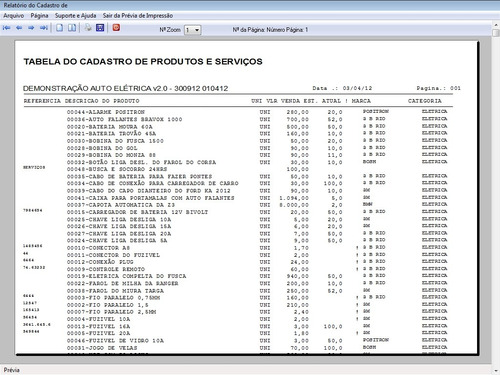Click the red exit preview icon
This screenshot has height=375, width=500.
pos(116,27)
